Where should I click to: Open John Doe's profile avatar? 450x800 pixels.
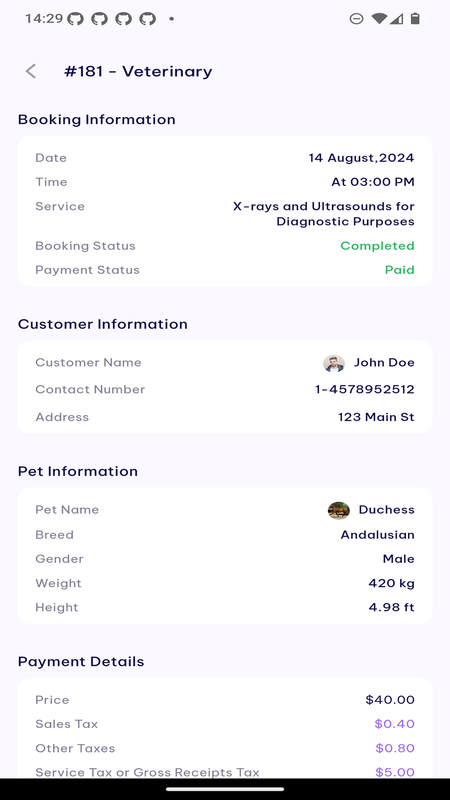(x=334, y=363)
